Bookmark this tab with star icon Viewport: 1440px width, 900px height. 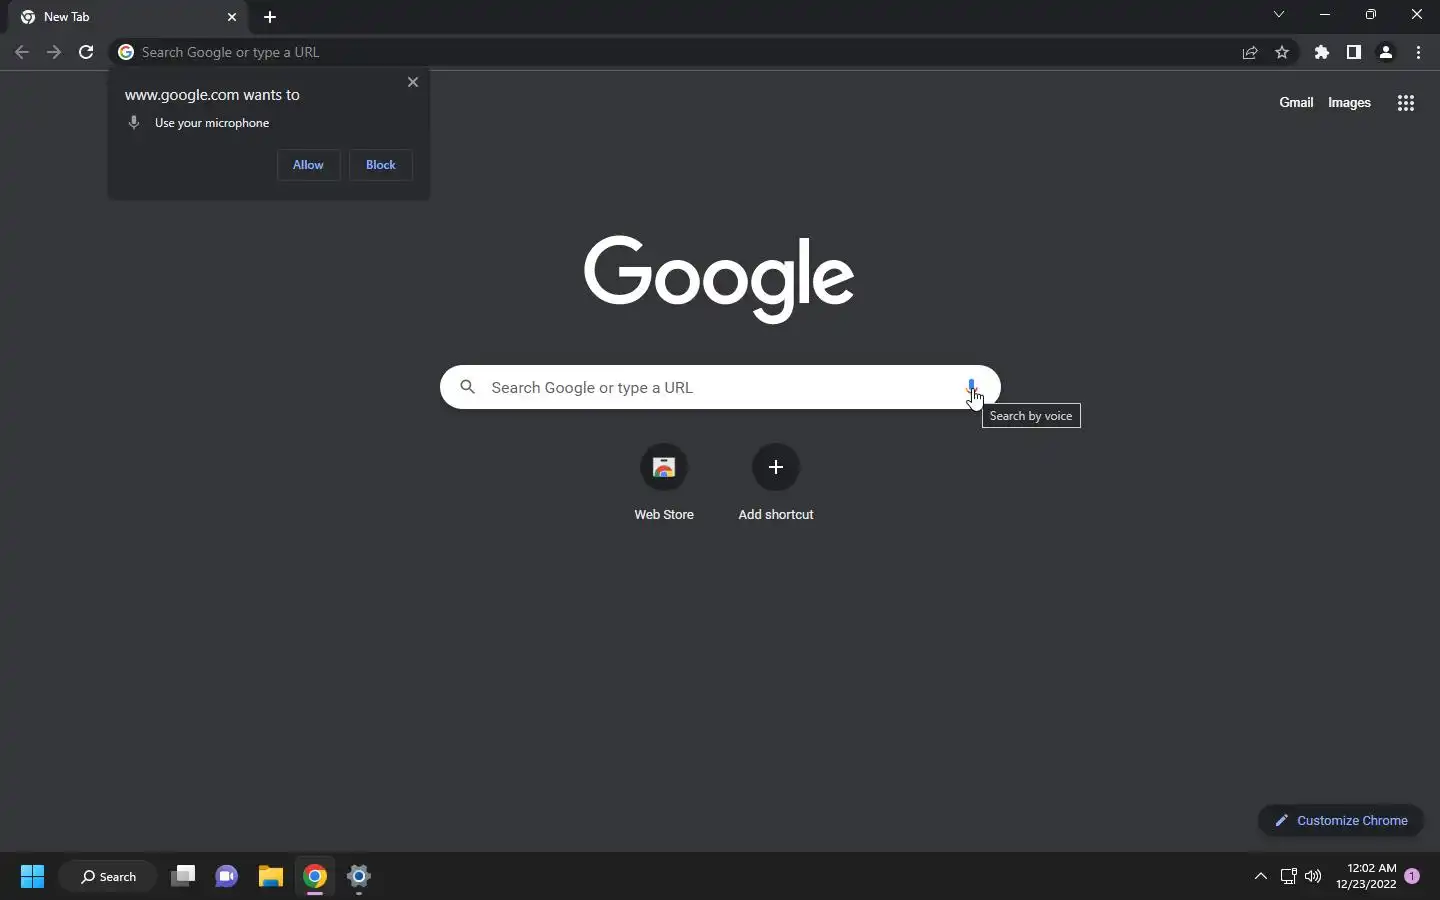tap(1282, 52)
